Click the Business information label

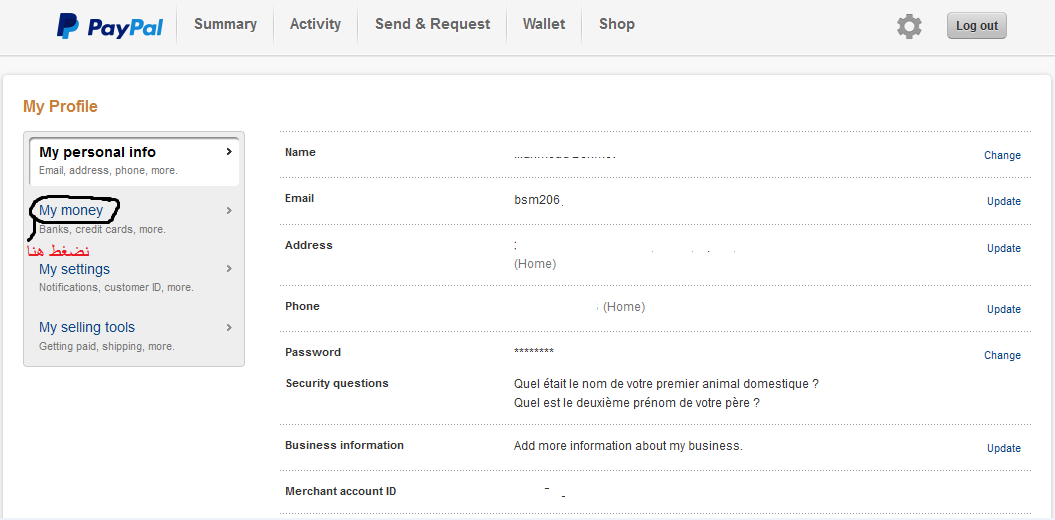344,445
